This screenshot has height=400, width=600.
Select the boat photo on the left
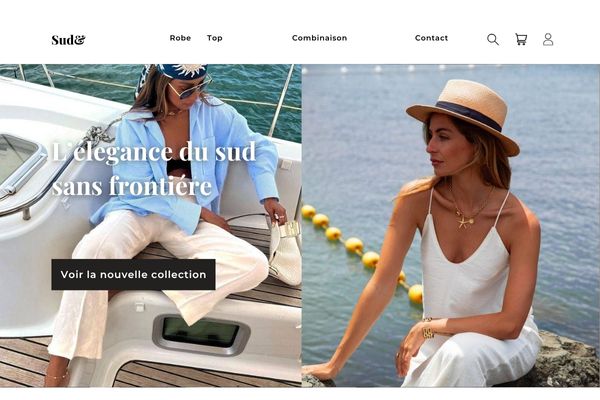(151, 225)
